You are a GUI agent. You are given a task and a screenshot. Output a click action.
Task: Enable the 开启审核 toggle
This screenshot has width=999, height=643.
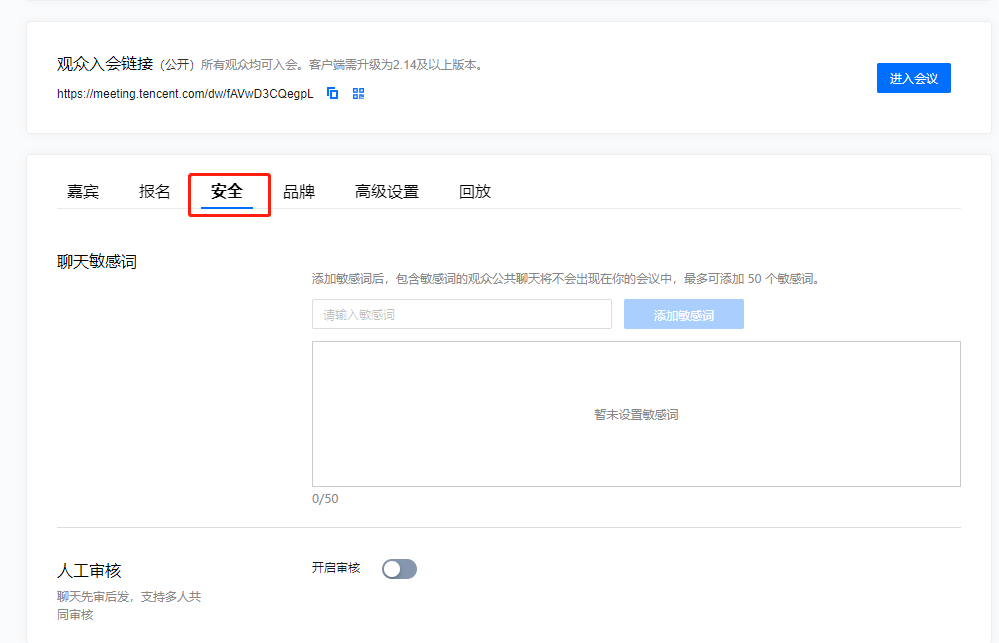[399, 569]
